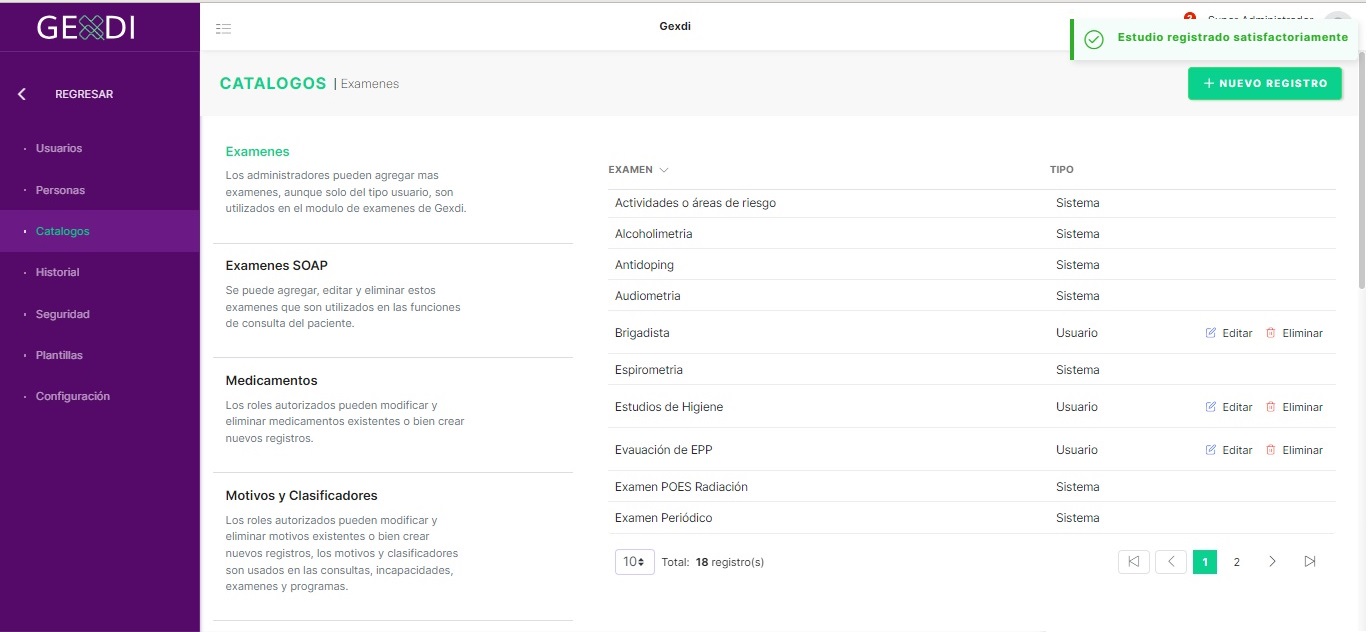This screenshot has height=632, width=1368.
Task: Click the TIPO column header
Action: [1061, 170]
